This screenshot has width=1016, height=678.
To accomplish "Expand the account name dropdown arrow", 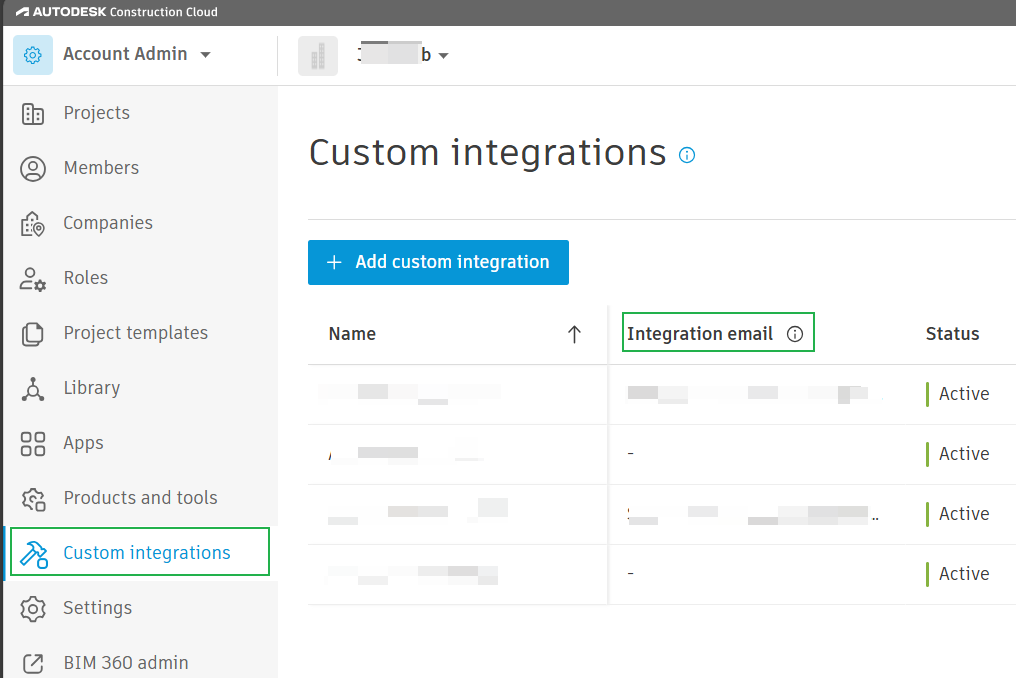I will point(443,56).
